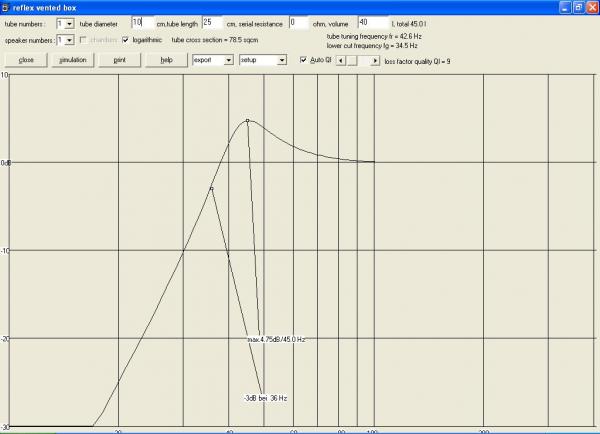Expand the setup dropdown list

point(282,60)
